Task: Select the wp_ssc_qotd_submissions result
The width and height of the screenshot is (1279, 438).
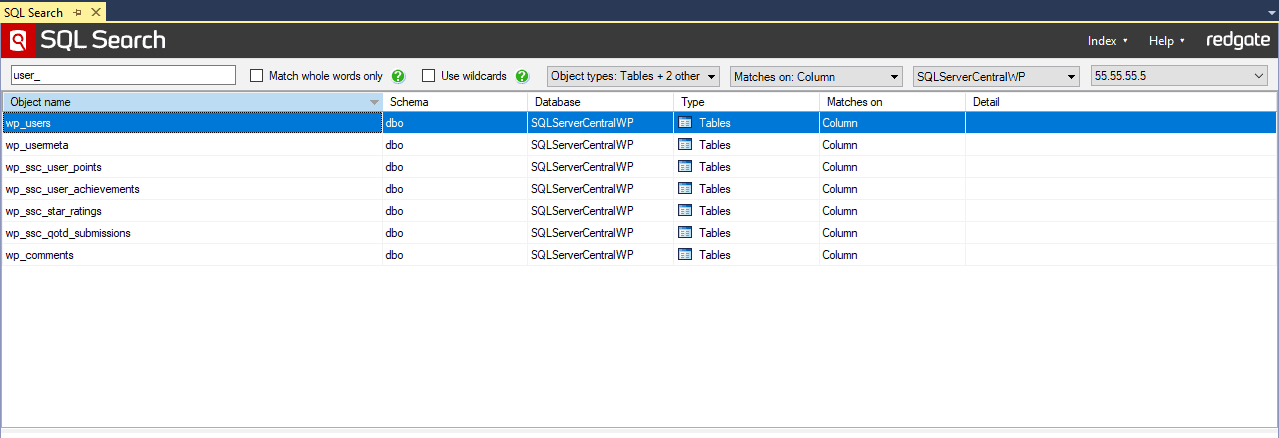Action: (639, 233)
